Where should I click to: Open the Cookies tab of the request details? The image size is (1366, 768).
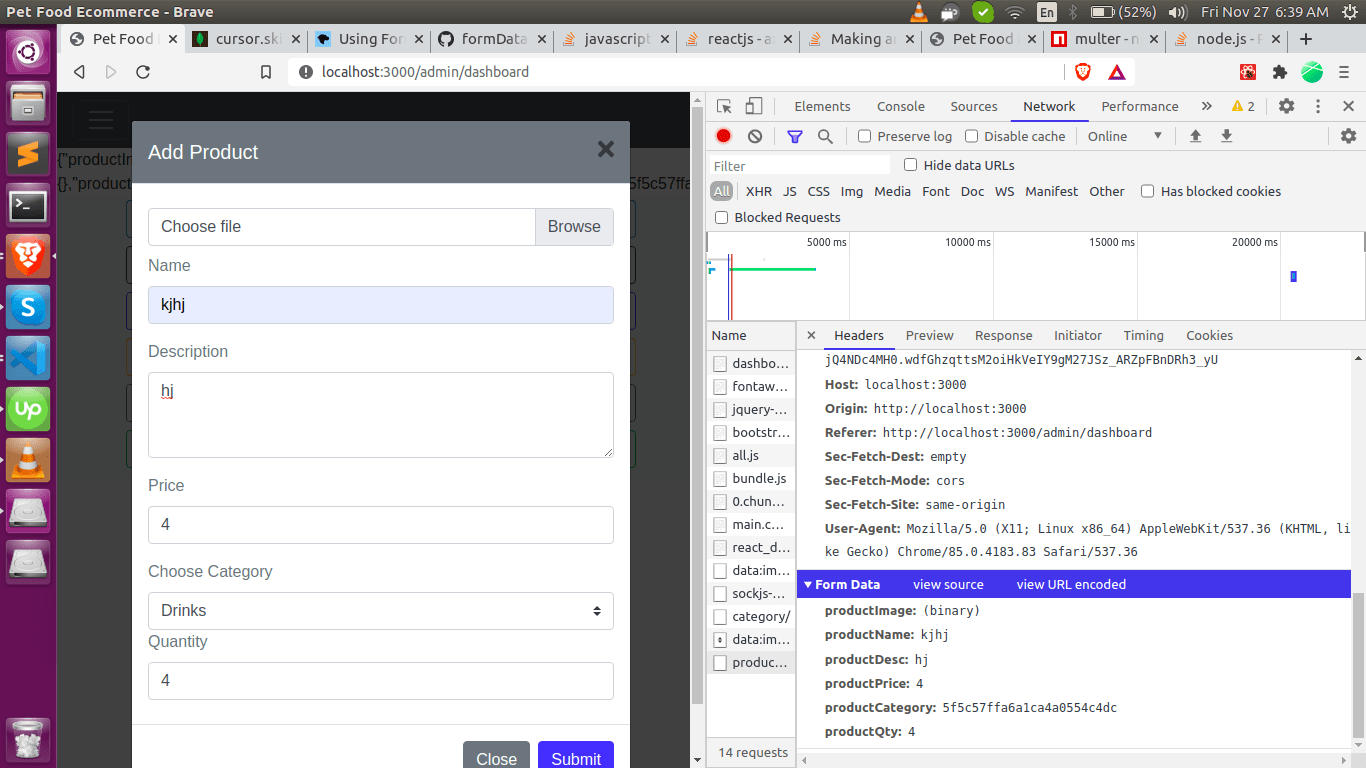click(1209, 335)
